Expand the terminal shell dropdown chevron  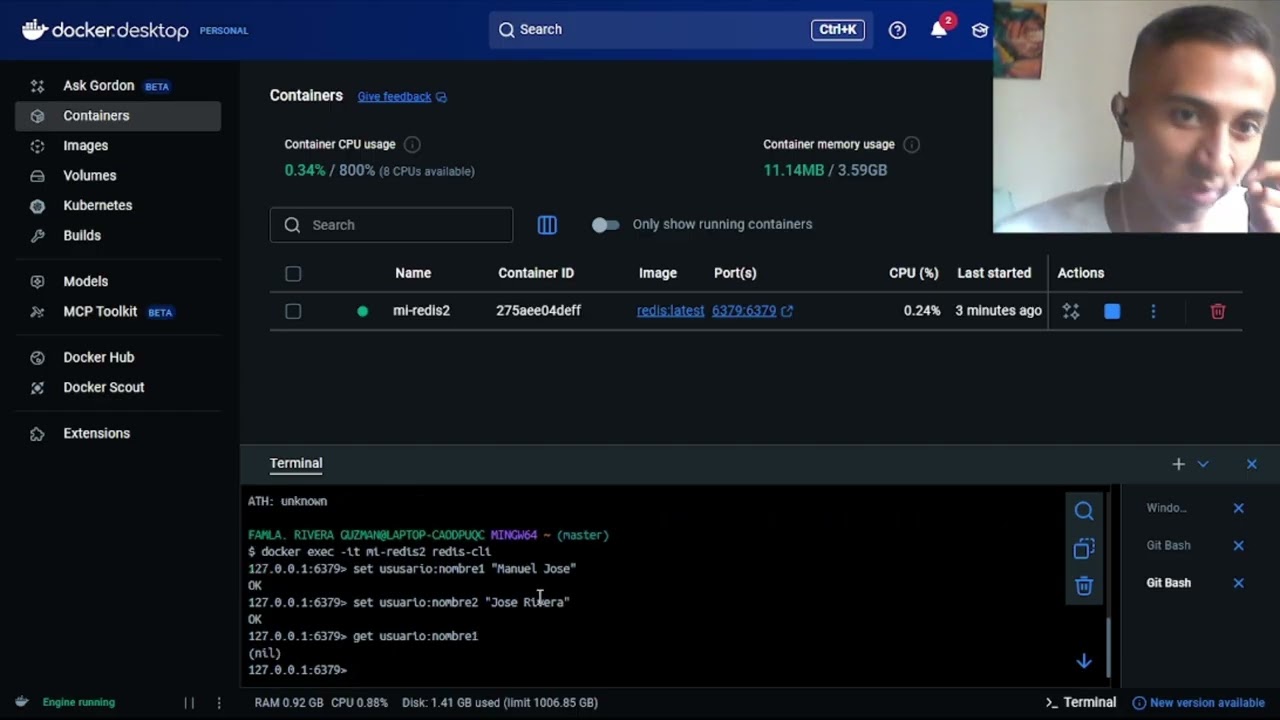(1203, 464)
